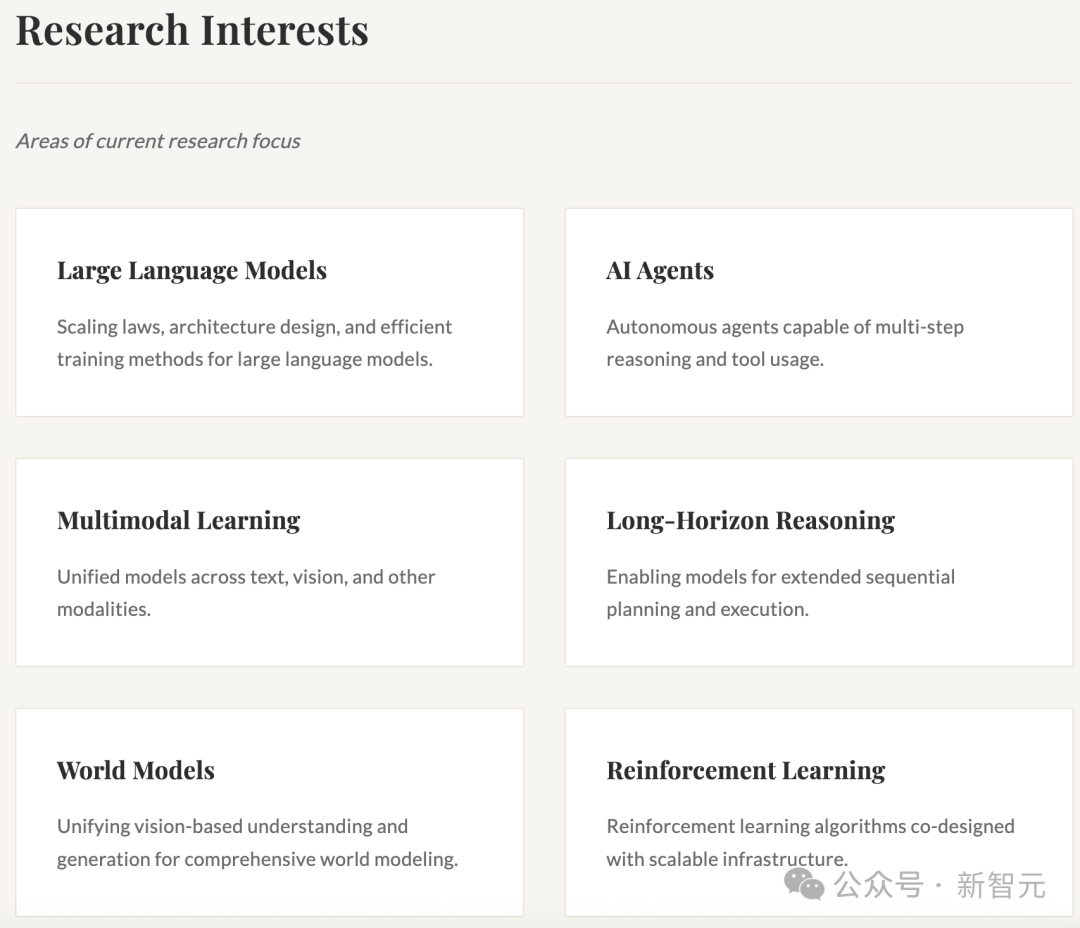The height and width of the screenshot is (928, 1080).
Task: Click the scaling laws description under Large Language Models
Action: (x=254, y=343)
